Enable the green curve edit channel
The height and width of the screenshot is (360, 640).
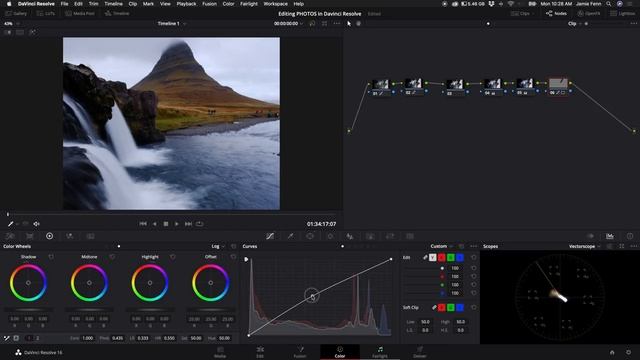tap(451, 258)
